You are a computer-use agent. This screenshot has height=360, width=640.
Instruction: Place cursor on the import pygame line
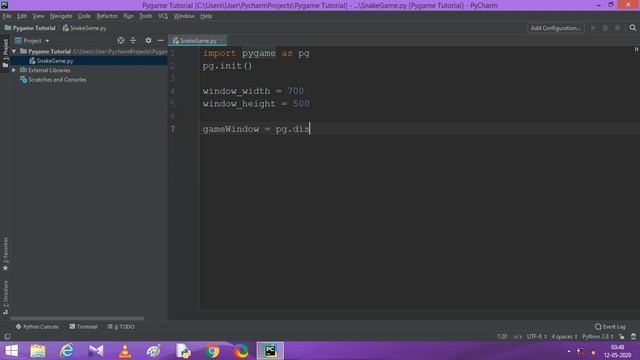click(x=256, y=53)
